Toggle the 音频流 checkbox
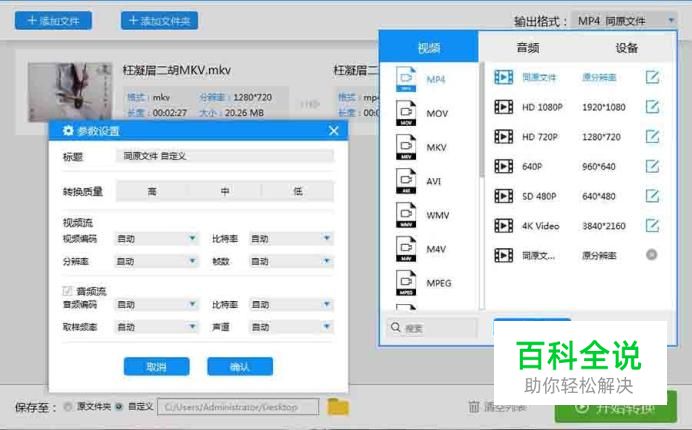The image size is (692, 430). point(67,290)
